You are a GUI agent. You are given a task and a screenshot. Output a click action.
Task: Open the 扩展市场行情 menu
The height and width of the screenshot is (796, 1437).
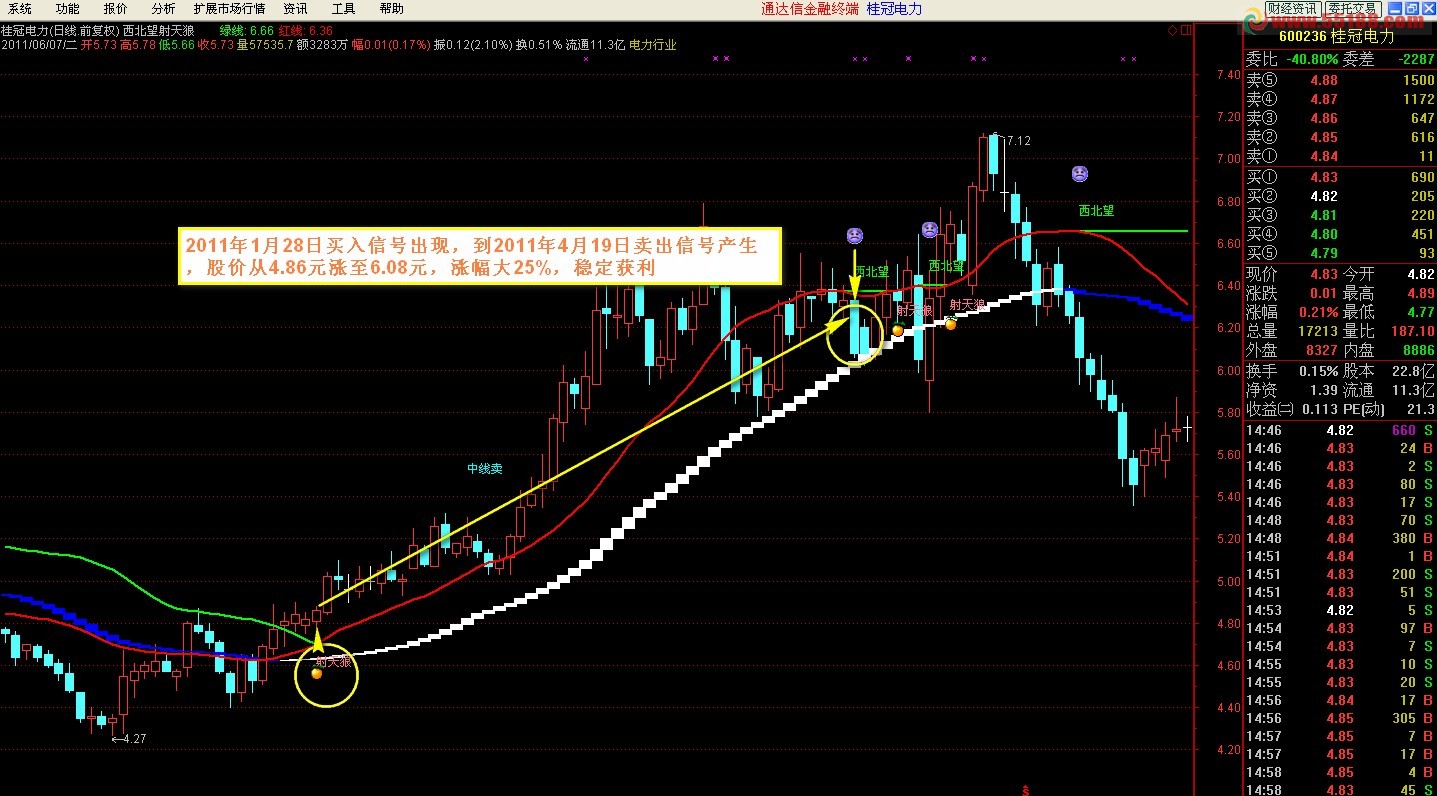coord(229,9)
